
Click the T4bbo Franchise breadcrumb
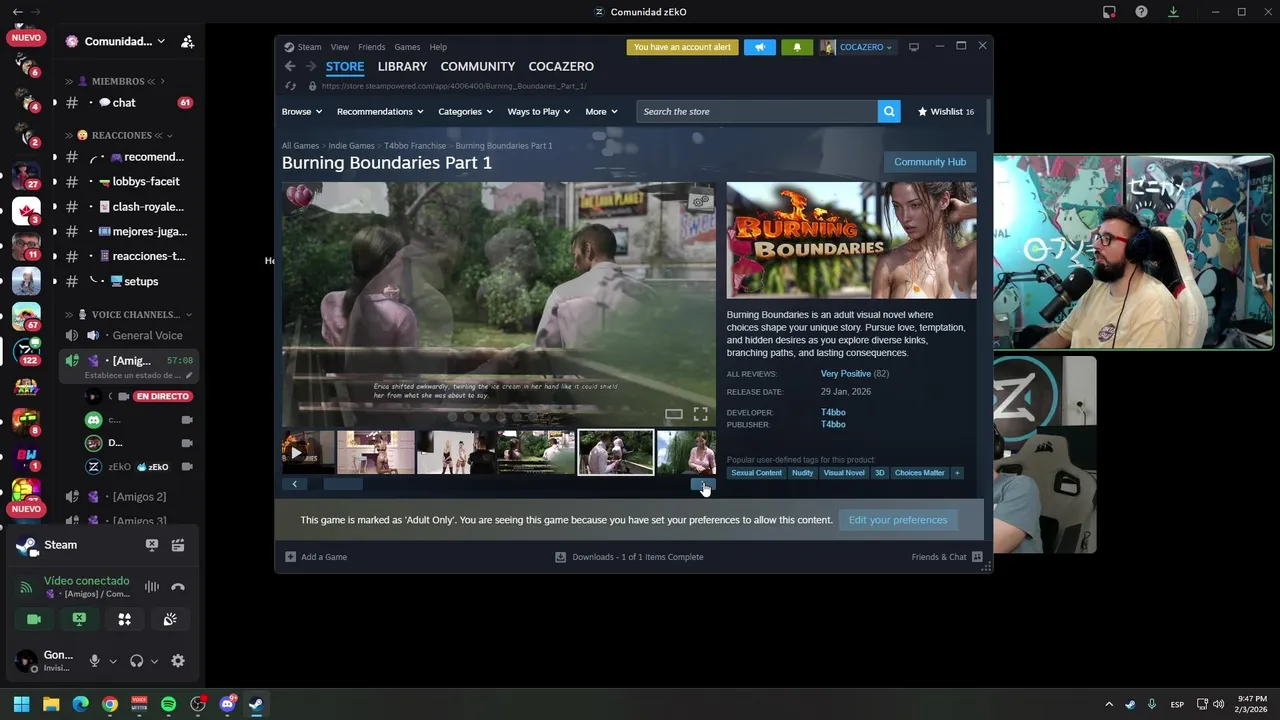click(x=415, y=146)
